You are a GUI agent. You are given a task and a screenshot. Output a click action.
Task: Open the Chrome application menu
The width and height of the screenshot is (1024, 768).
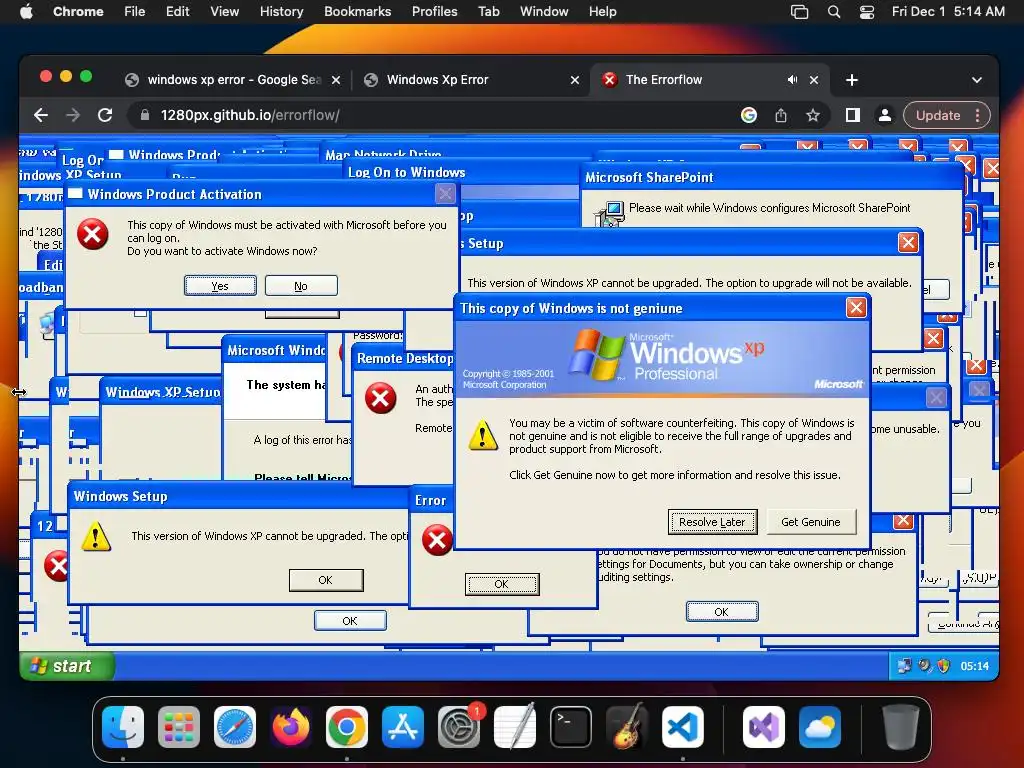click(x=78, y=11)
